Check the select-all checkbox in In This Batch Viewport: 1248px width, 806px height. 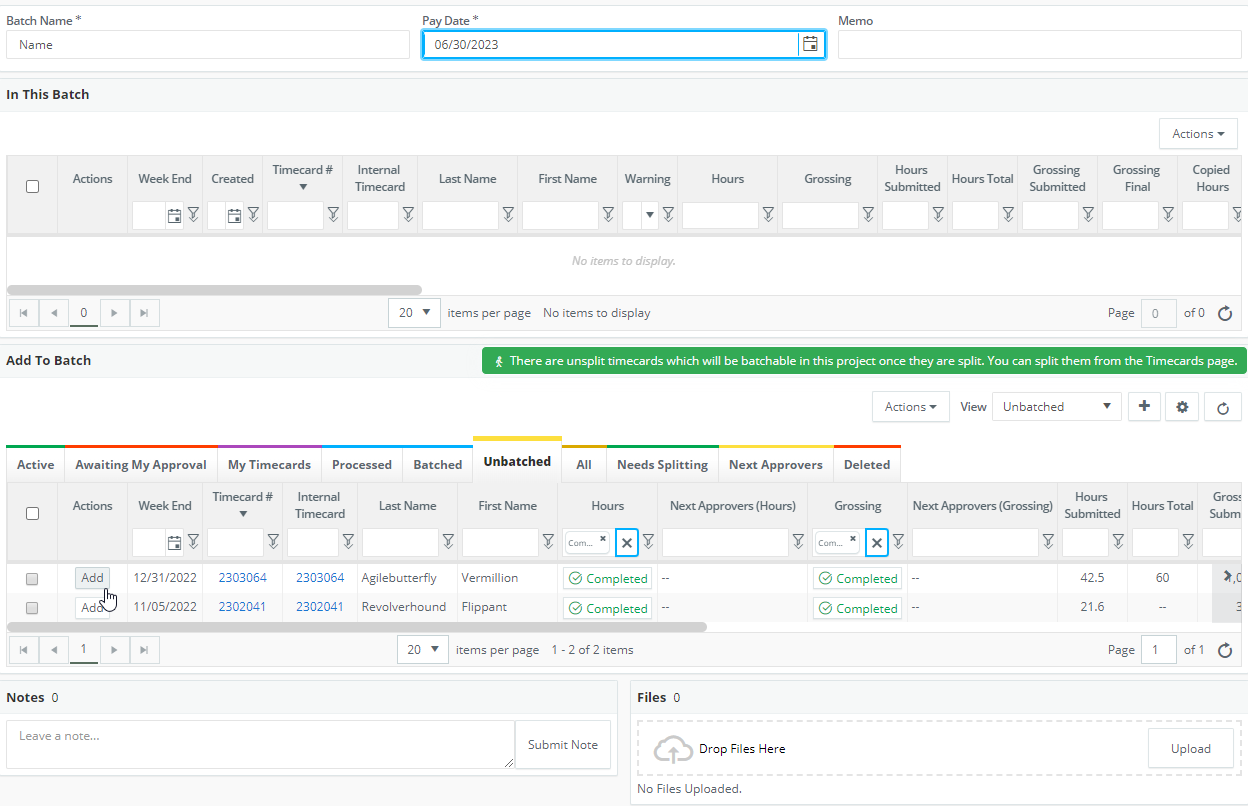coord(32,185)
